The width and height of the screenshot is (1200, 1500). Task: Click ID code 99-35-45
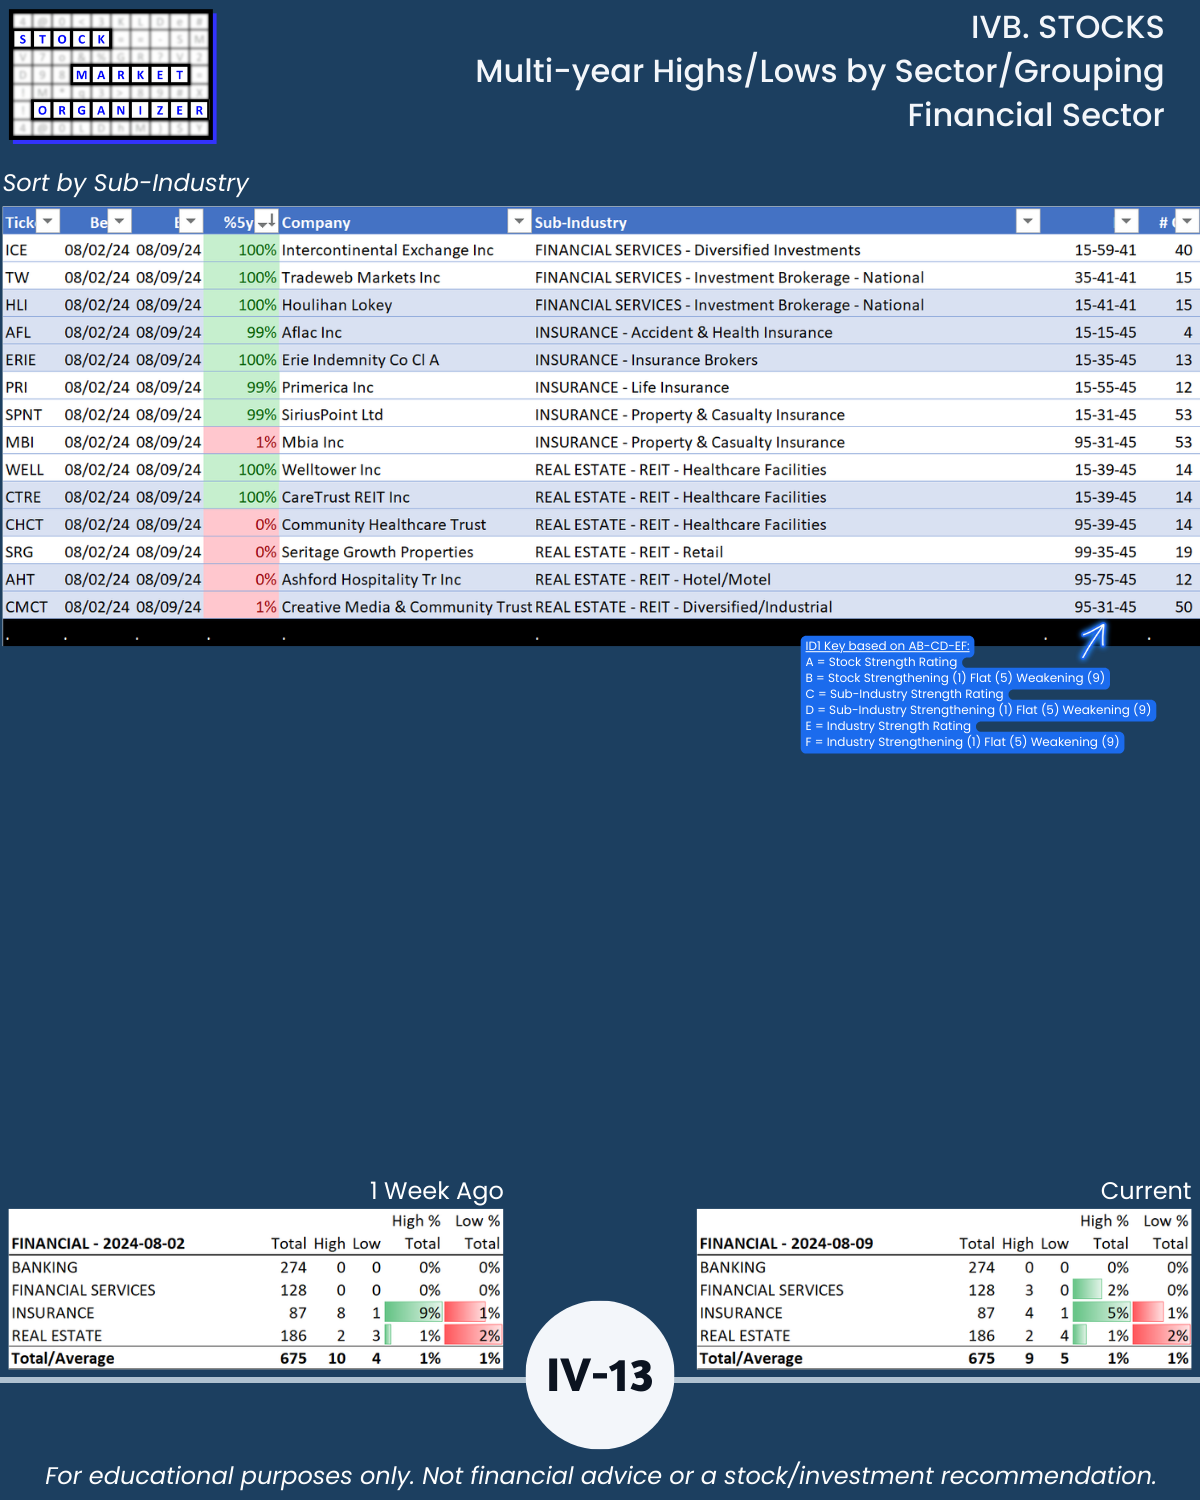tap(1105, 552)
